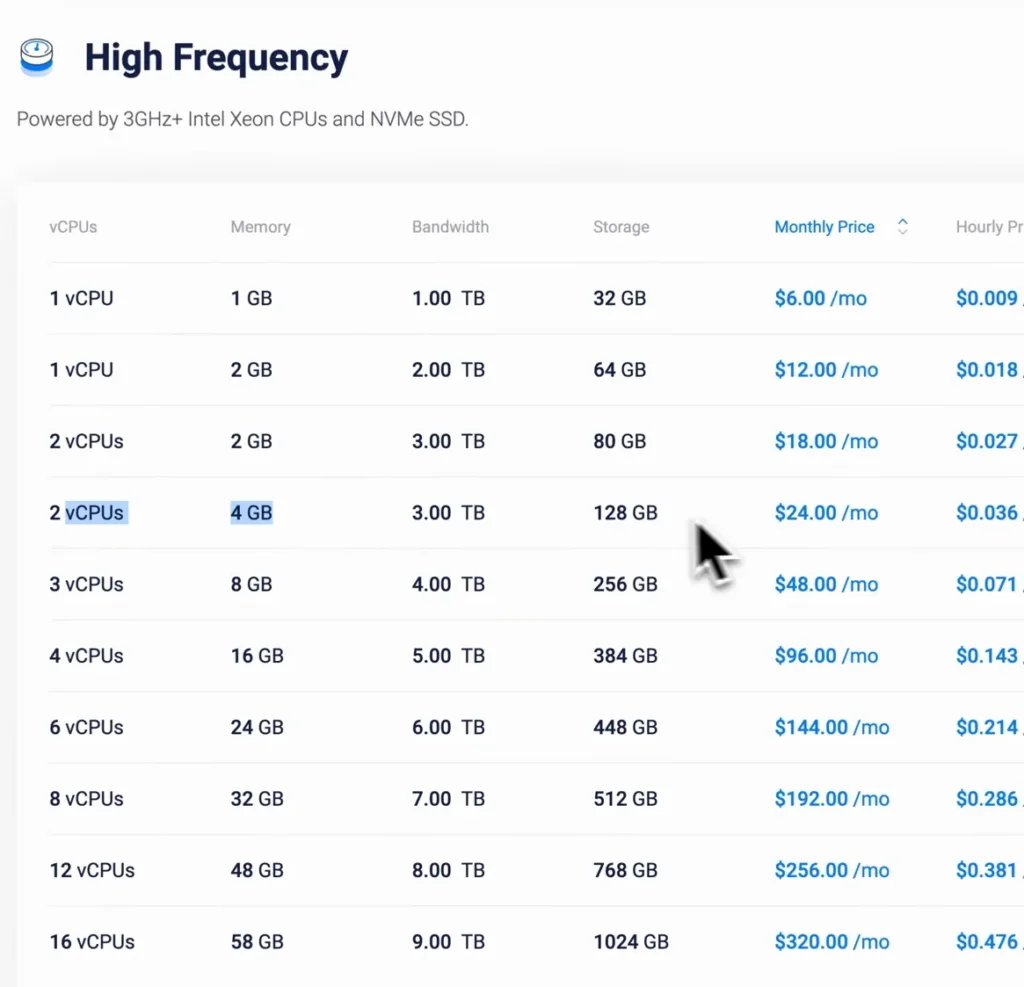This screenshot has width=1024, height=987.
Task: Click the Monthly Price column header text
Action: point(824,227)
